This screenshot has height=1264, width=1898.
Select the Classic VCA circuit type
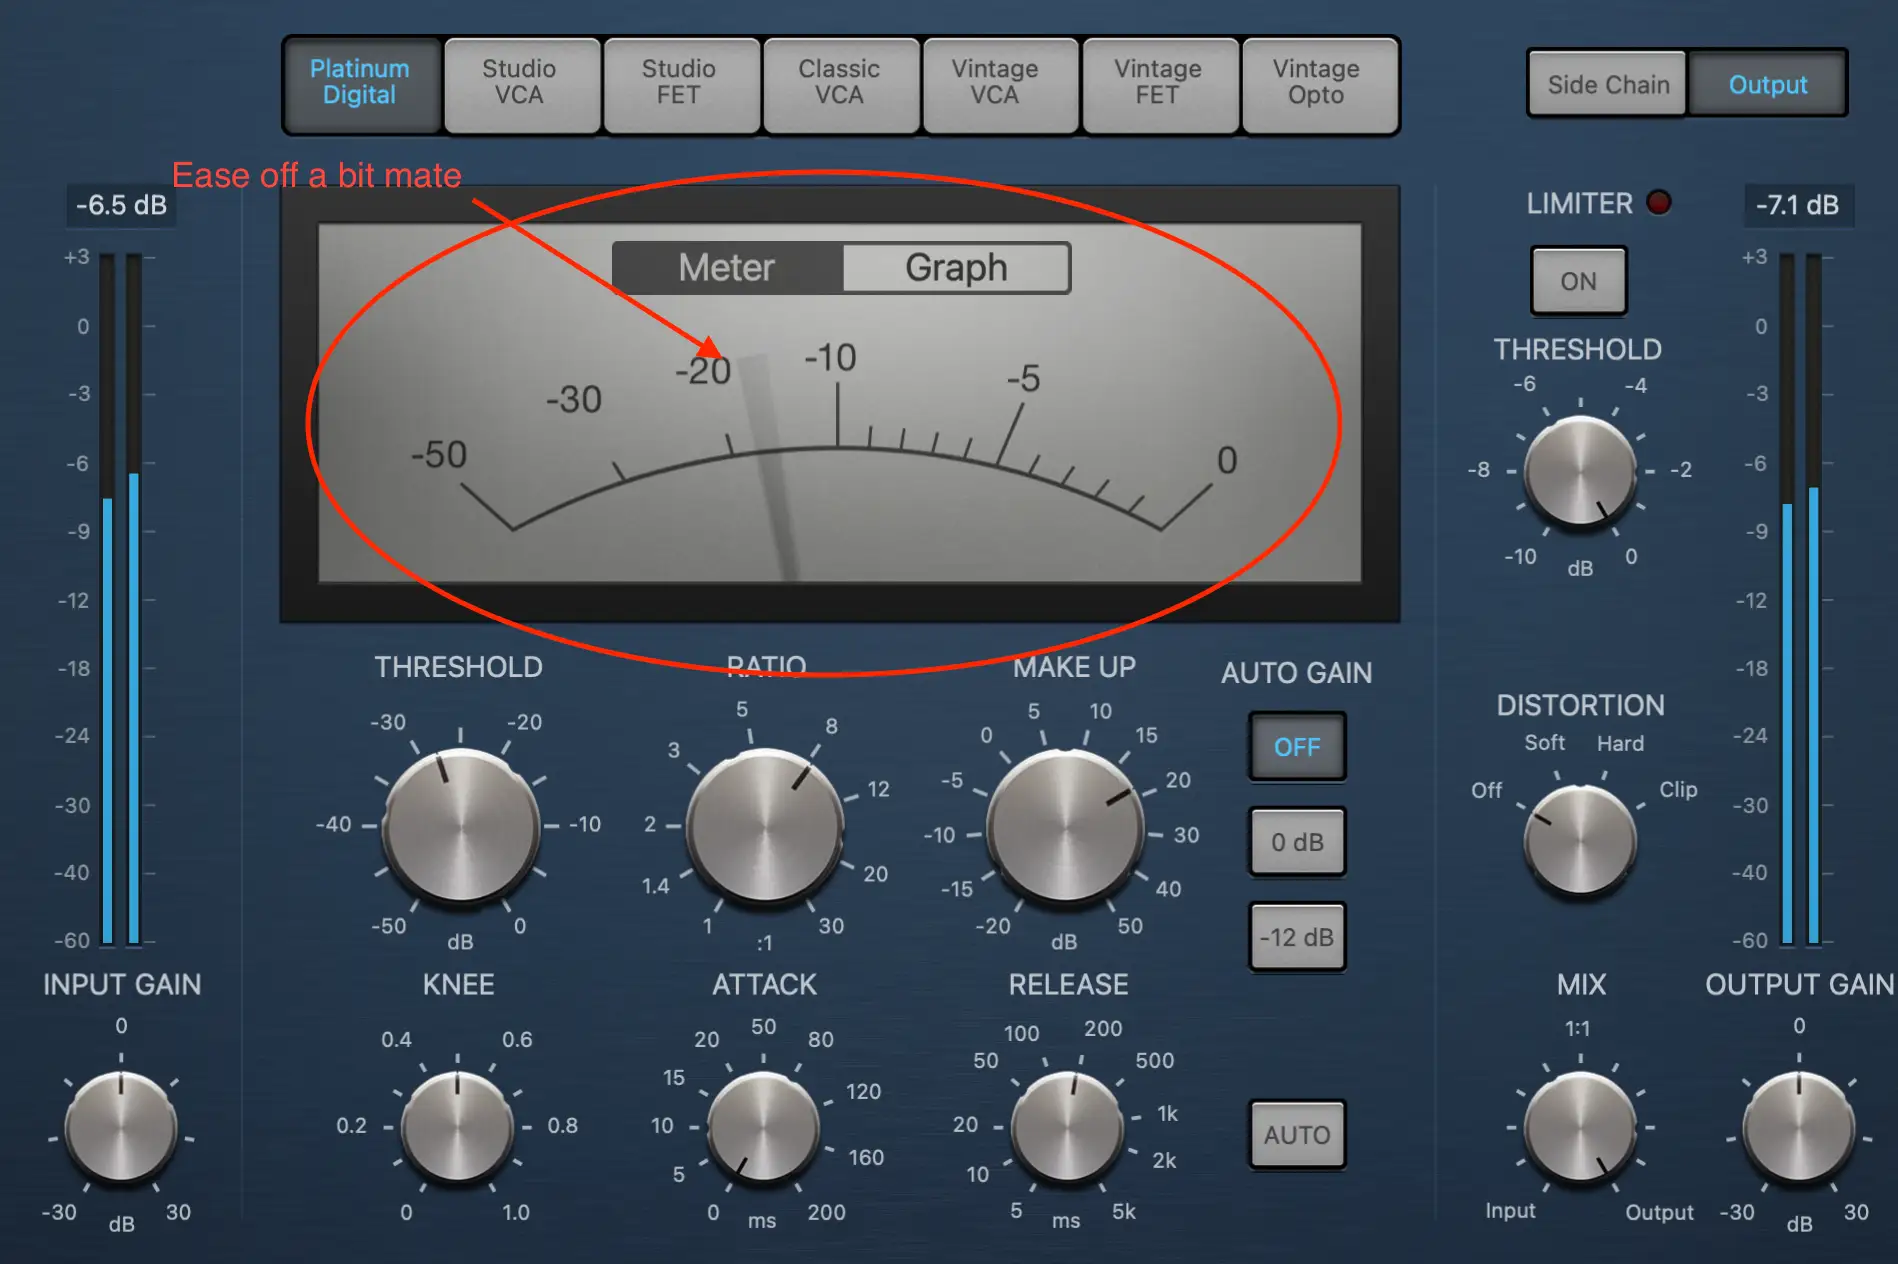coord(839,83)
